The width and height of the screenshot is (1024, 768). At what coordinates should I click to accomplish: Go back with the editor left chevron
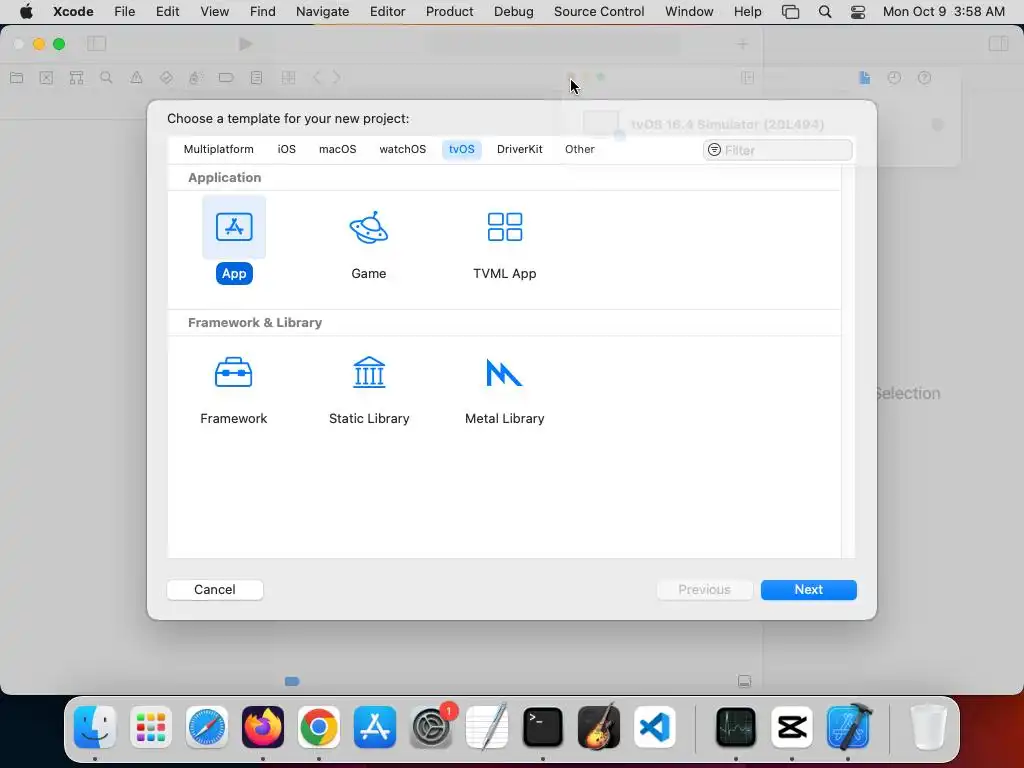pyautogui.click(x=317, y=78)
